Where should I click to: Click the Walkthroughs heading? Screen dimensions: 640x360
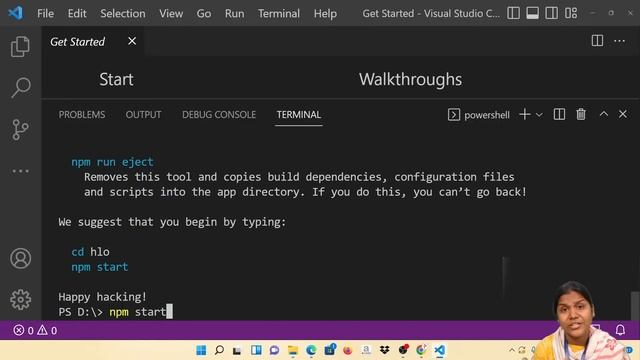point(410,79)
